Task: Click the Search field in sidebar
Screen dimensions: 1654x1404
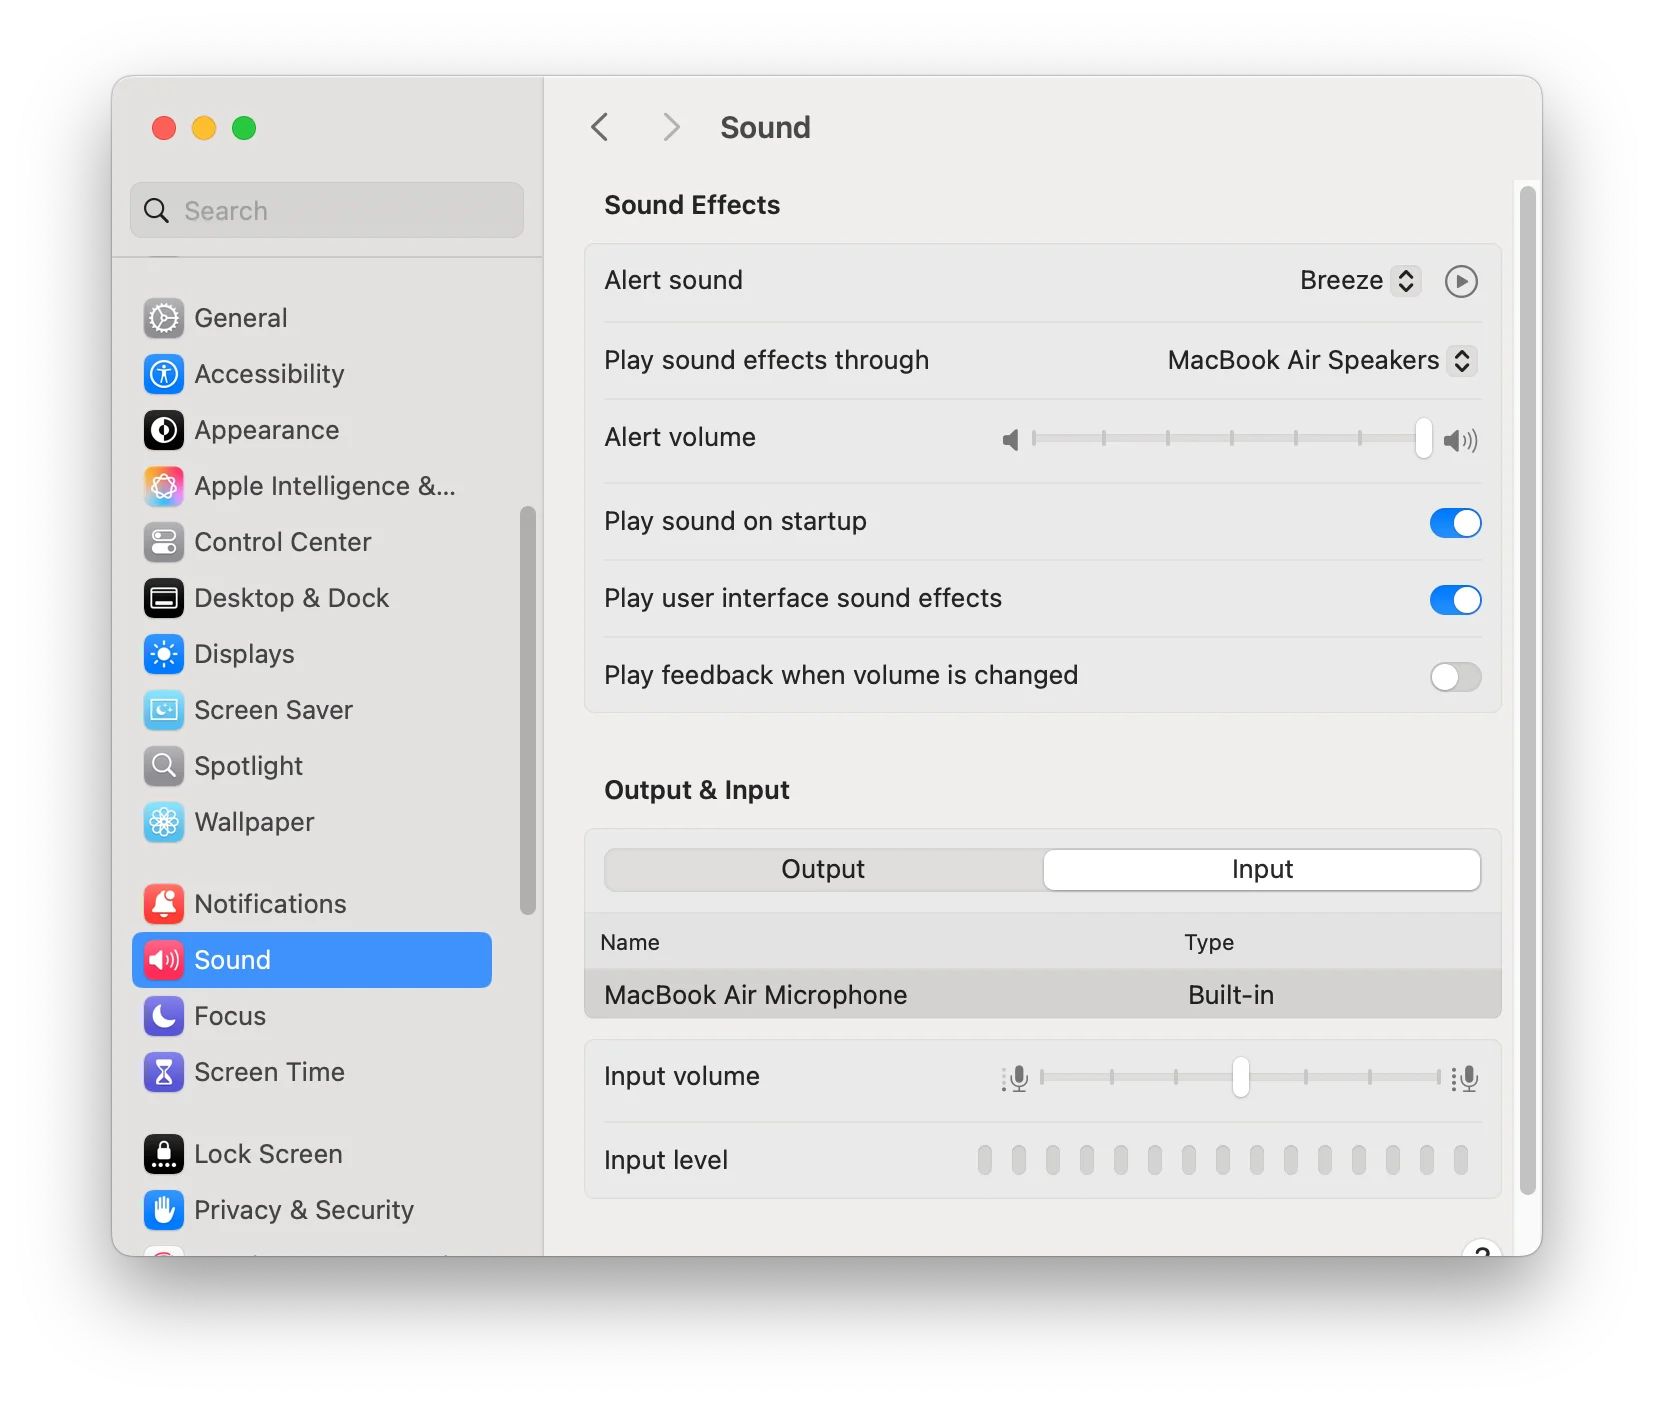Action: (327, 211)
